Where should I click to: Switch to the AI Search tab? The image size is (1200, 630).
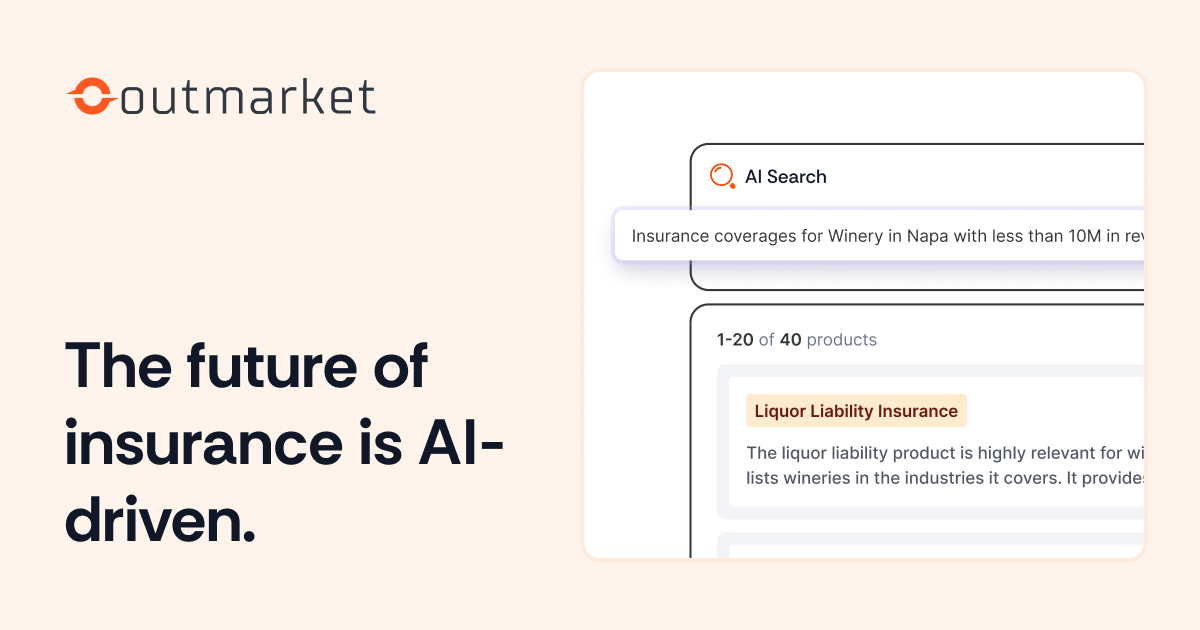(x=786, y=176)
